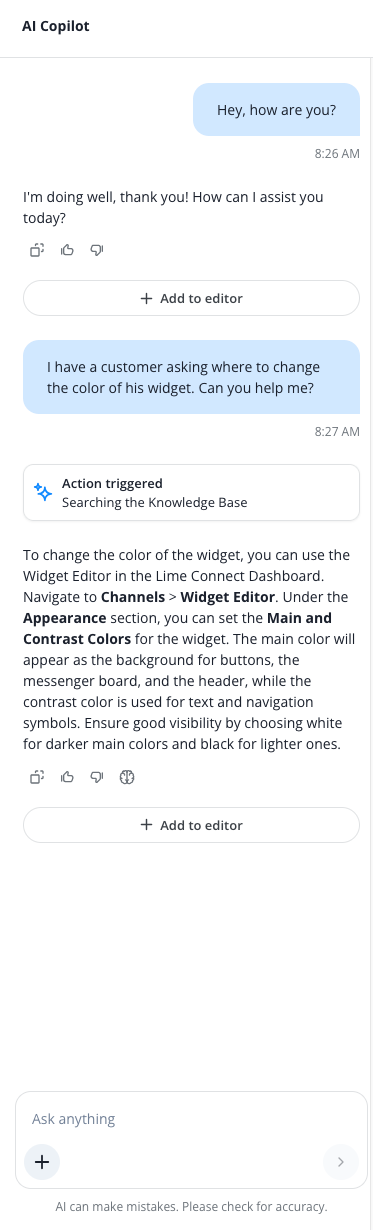Copy the "I'm doing well" reply

coord(36,250)
